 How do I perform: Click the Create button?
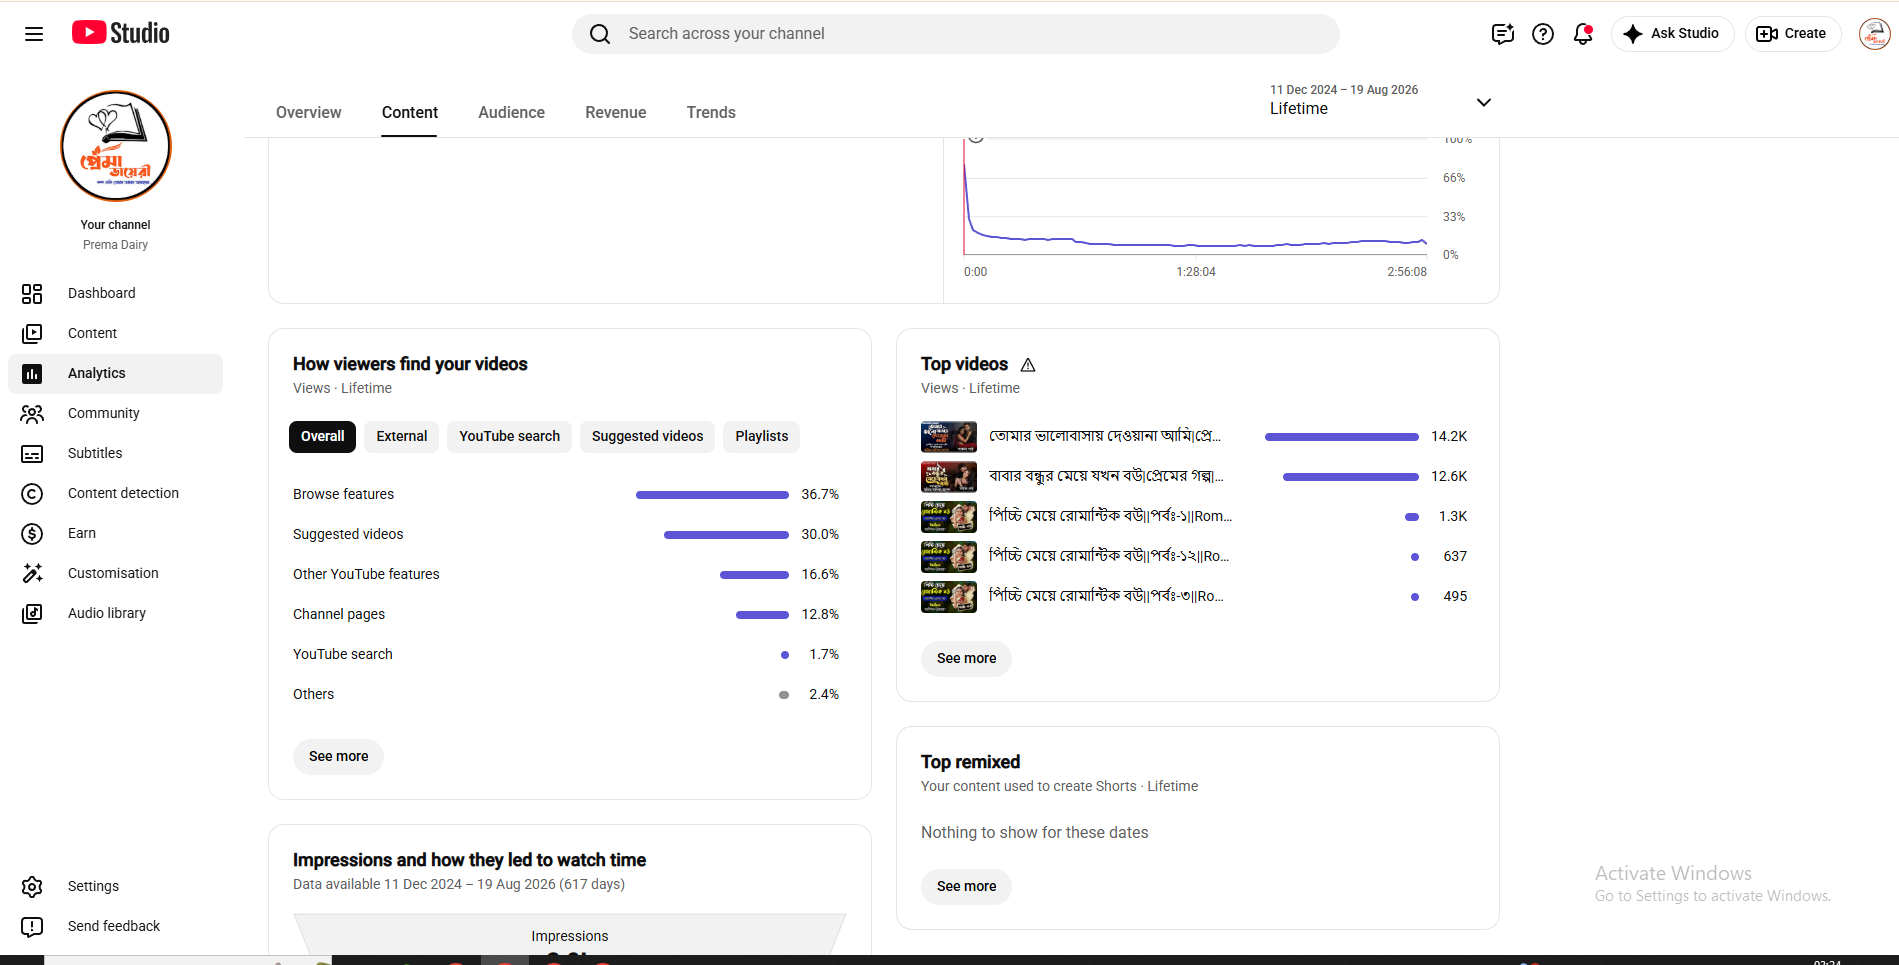click(x=1792, y=34)
